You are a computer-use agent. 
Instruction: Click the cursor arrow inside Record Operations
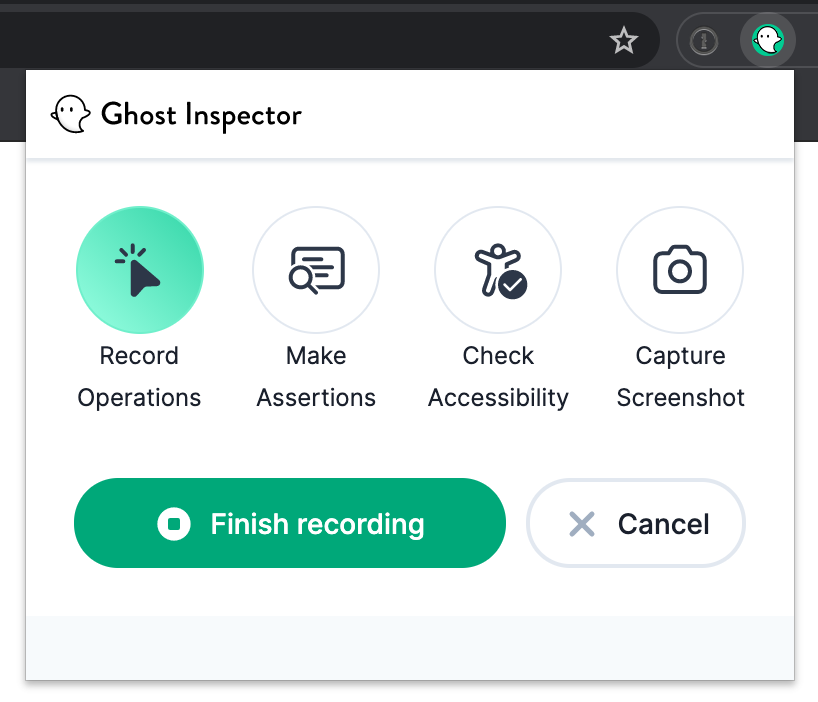pos(139,270)
